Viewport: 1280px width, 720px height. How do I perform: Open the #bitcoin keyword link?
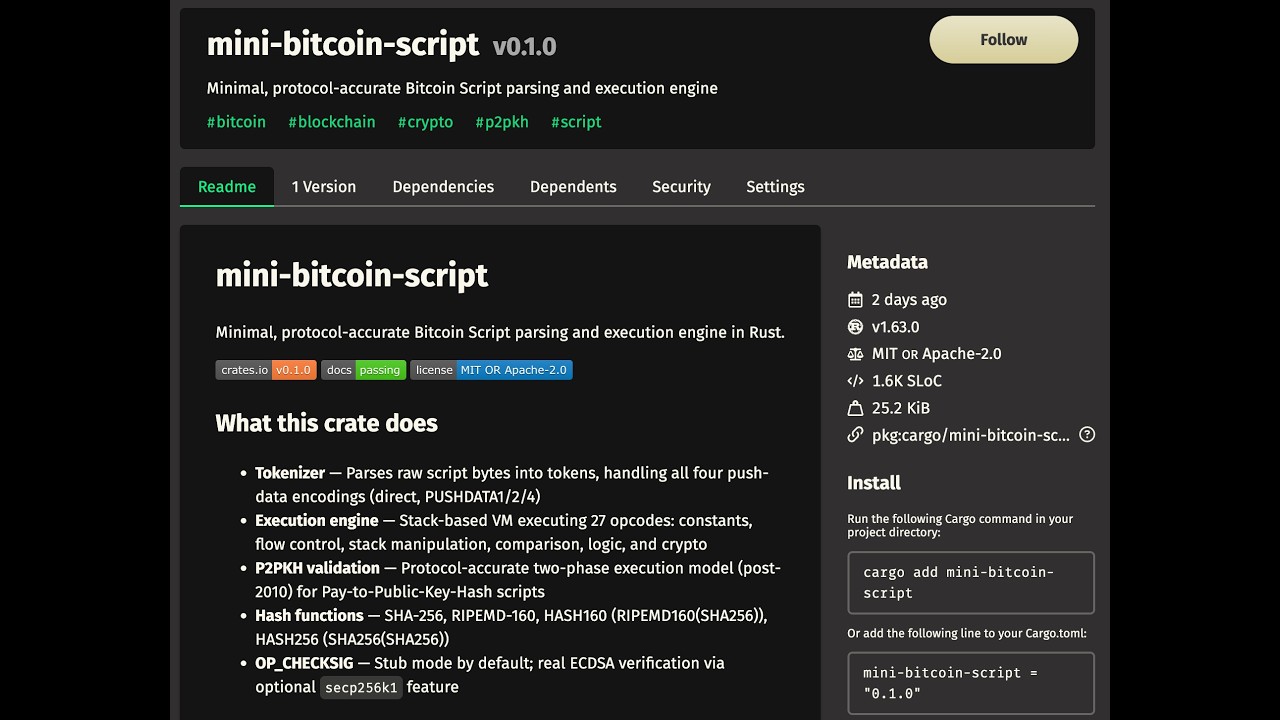(x=236, y=122)
